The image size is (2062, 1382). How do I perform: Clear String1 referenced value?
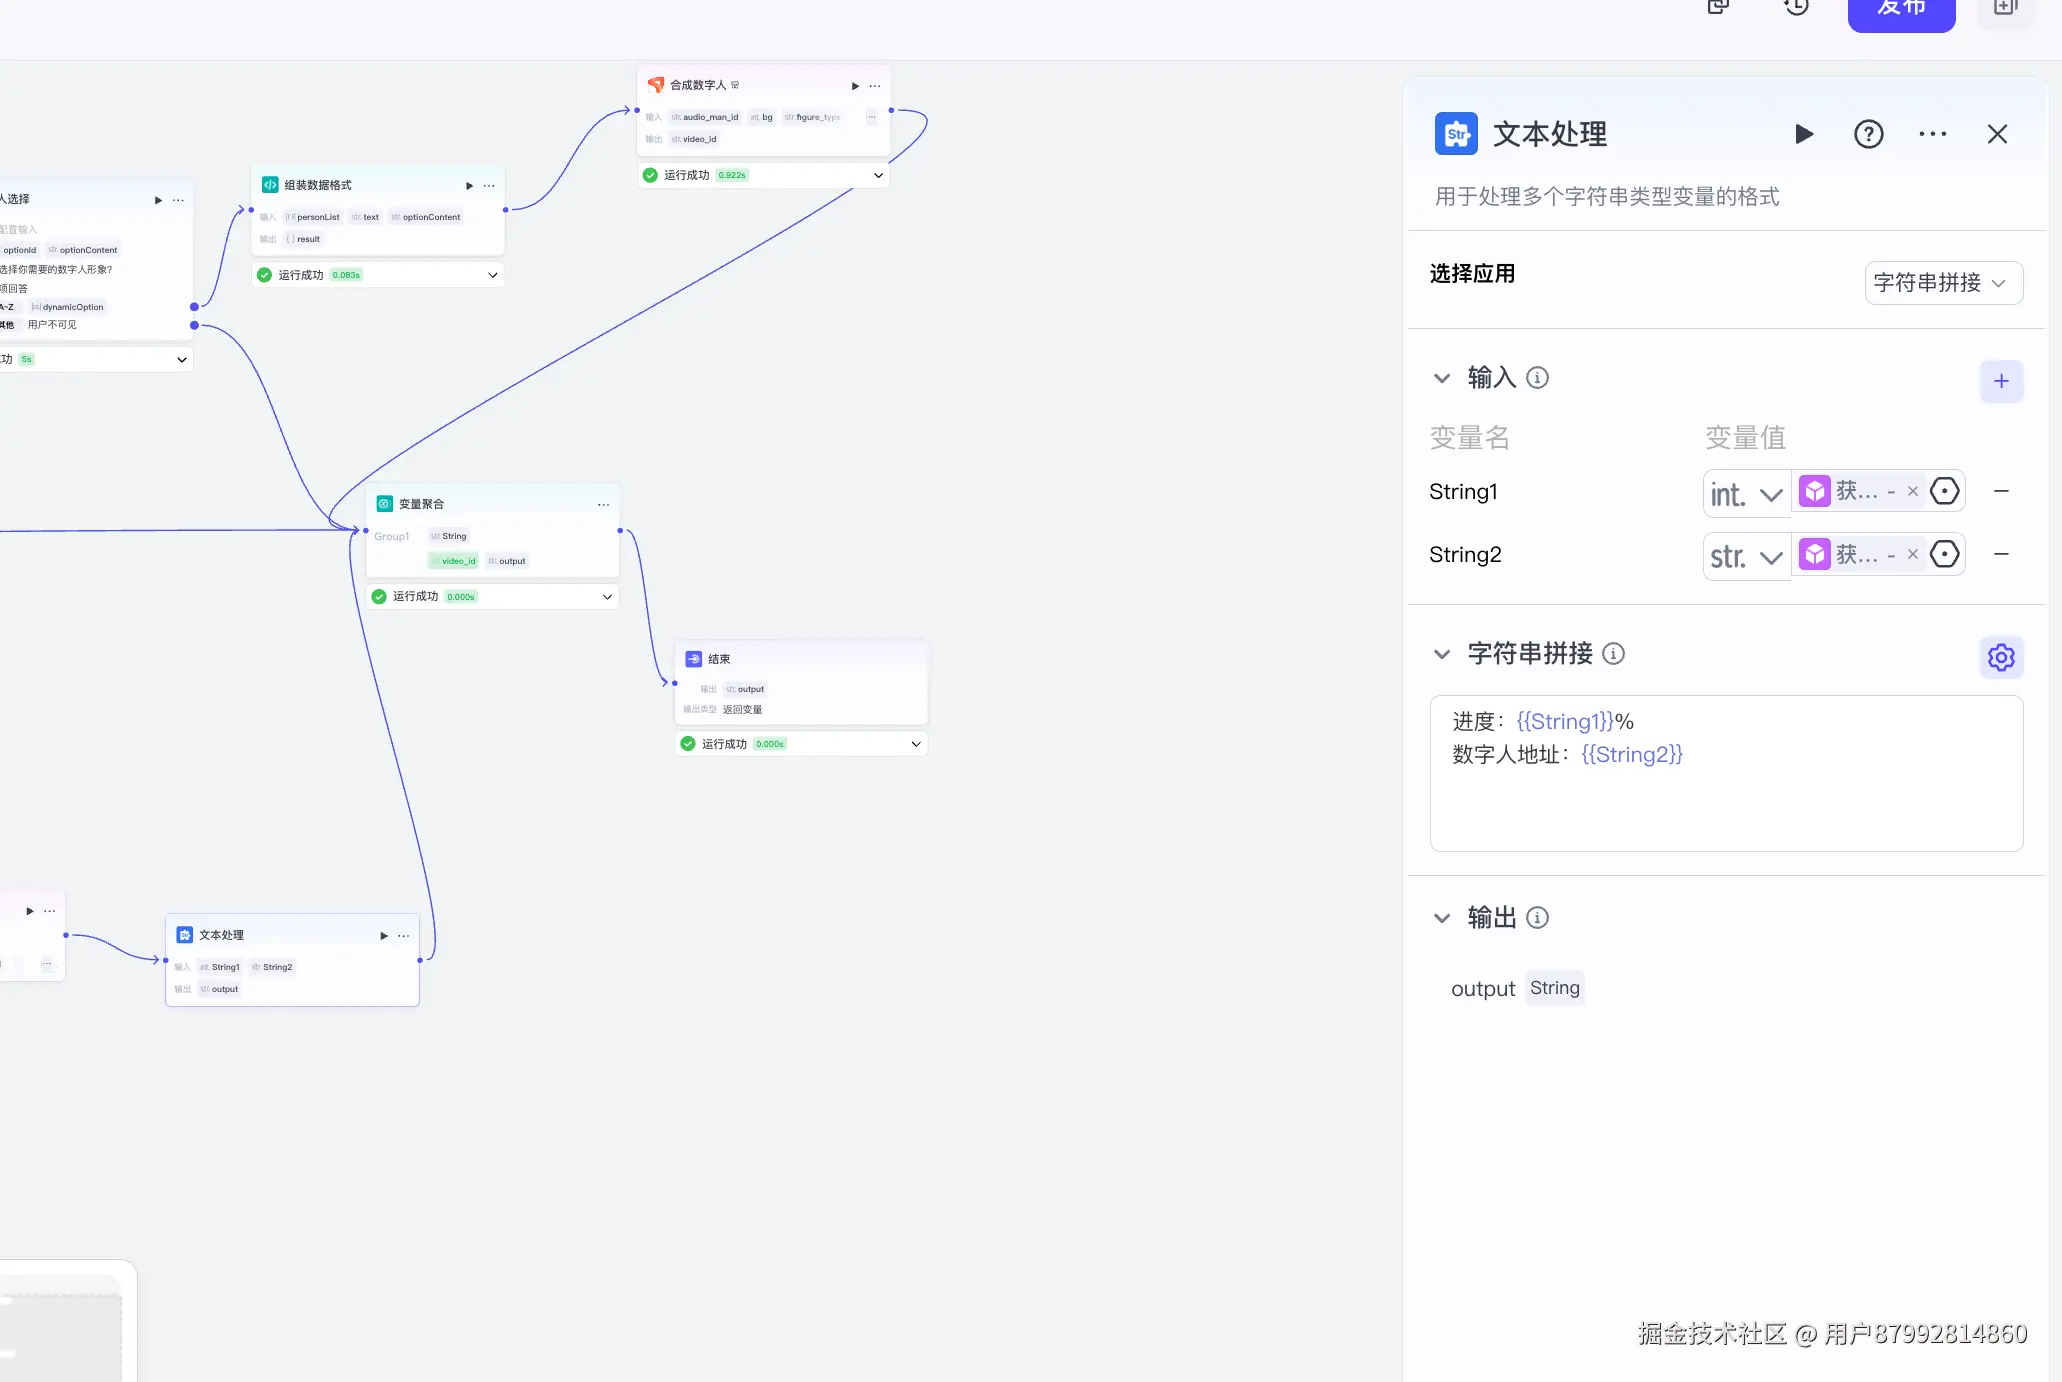coord(1913,491)
